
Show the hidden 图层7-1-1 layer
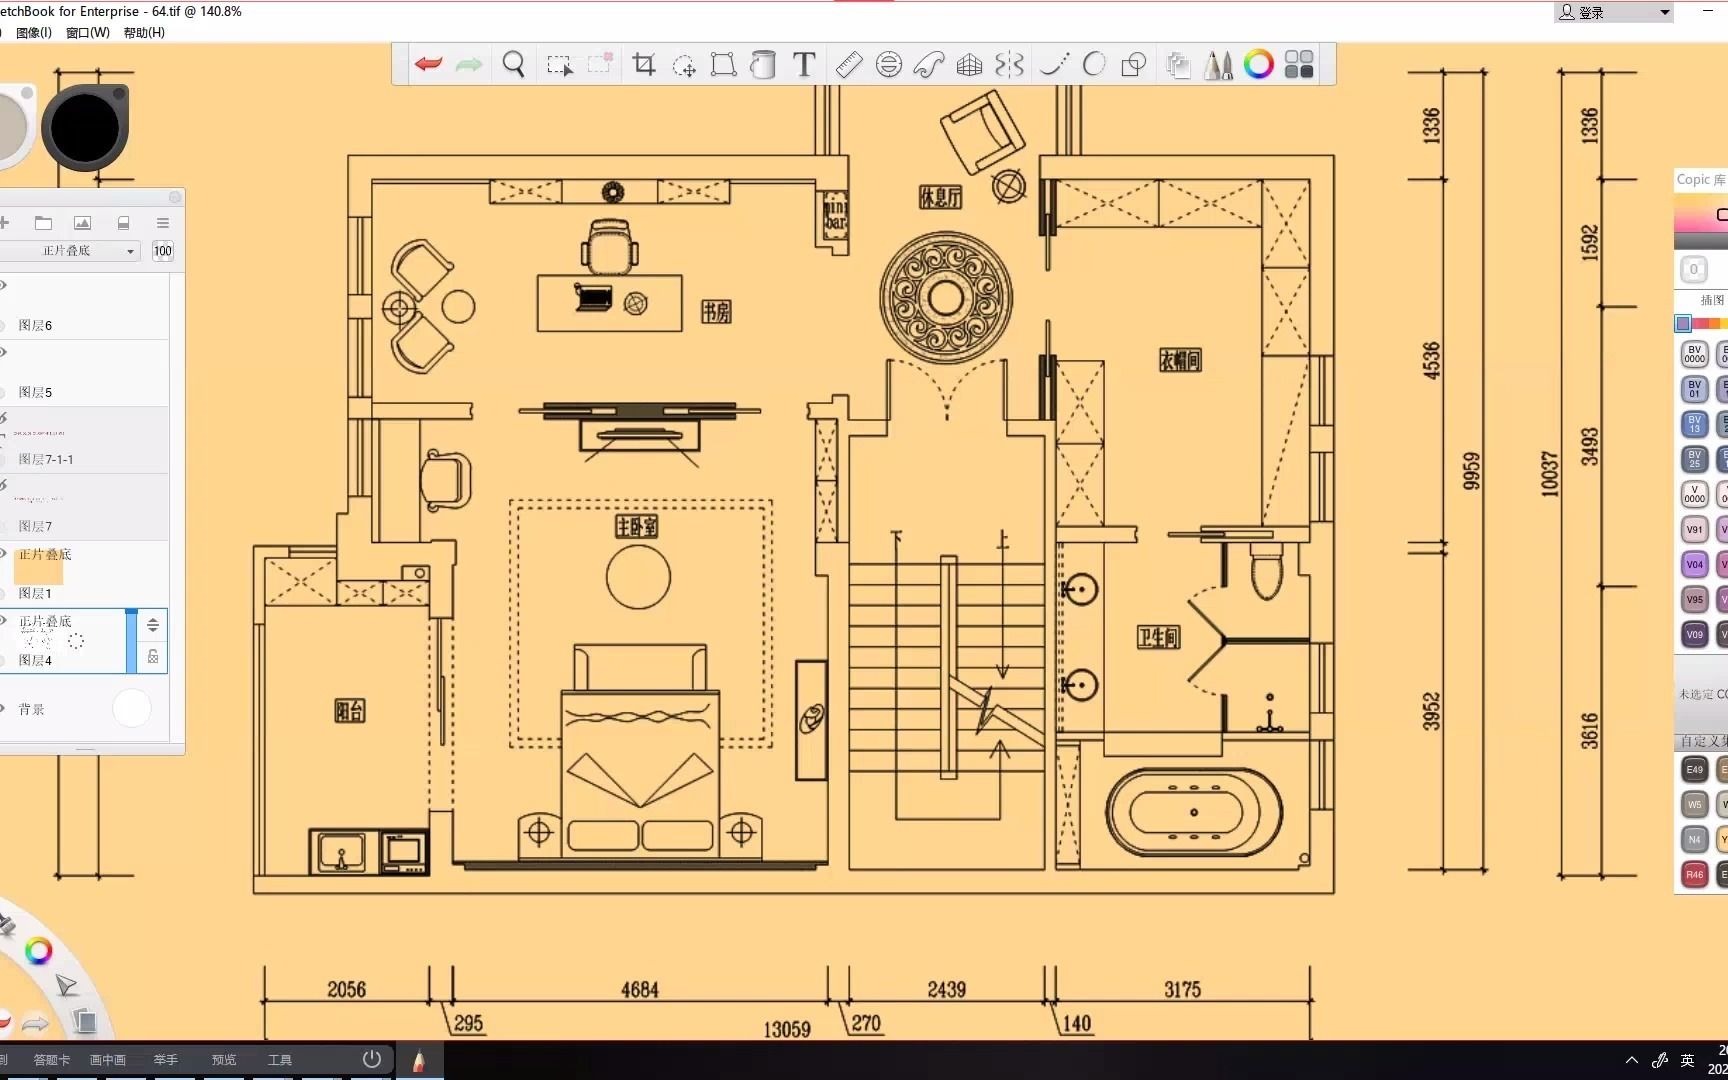click(x=3, y=419)
